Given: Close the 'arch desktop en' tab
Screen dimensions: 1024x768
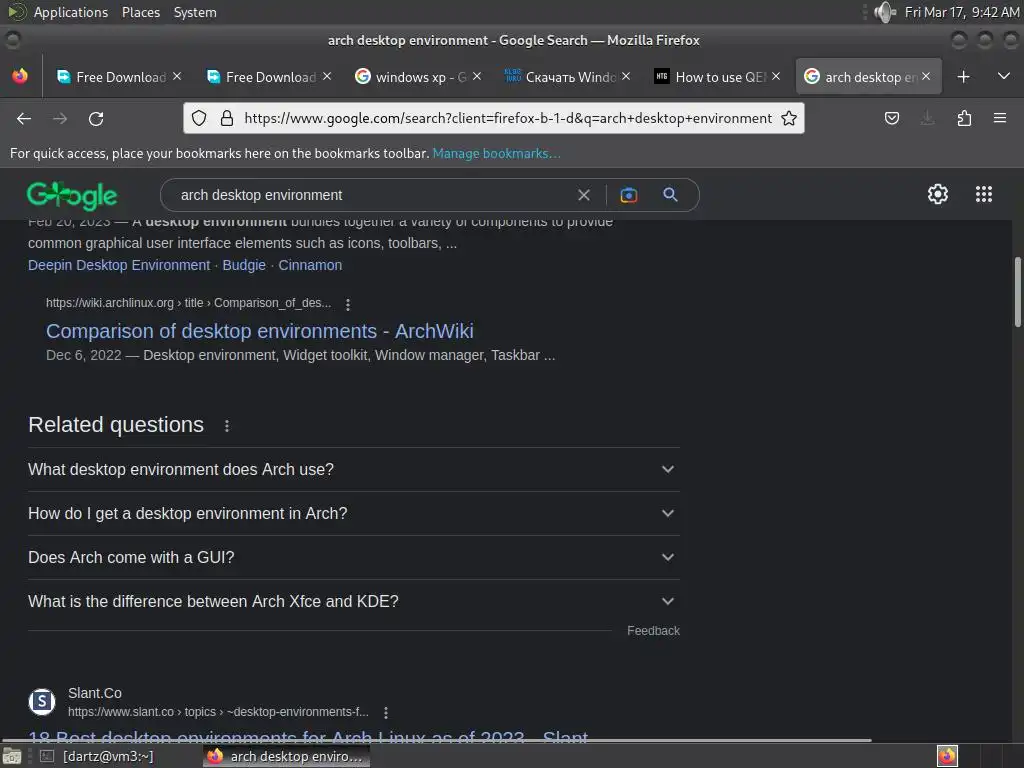Looking at the screenshot, I should click(x=925, y=76).
